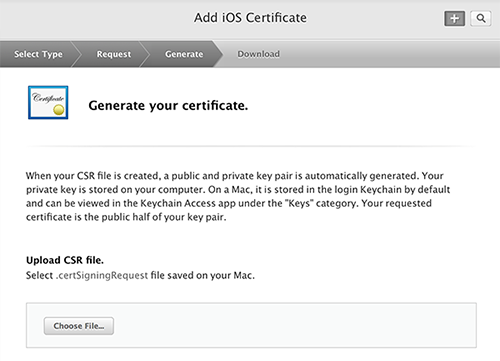
Task: Click the chevron between Select Type and Request
Action: pyautogui.click(x=77, y=54)
